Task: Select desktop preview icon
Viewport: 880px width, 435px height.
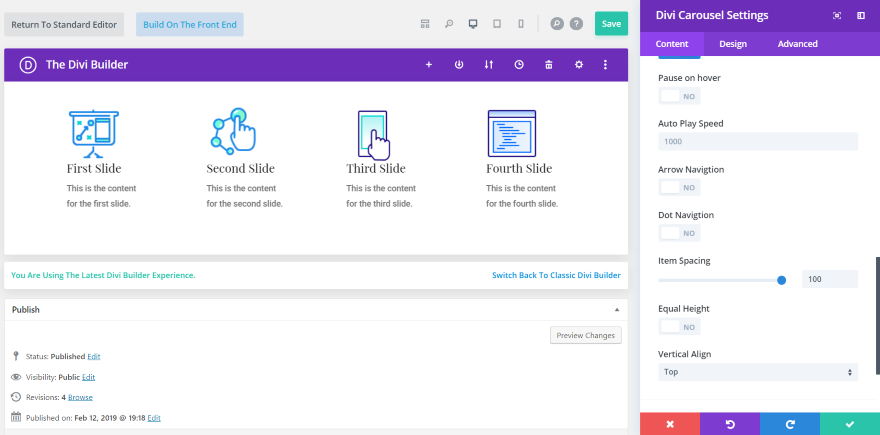Action: click(473, 24)
